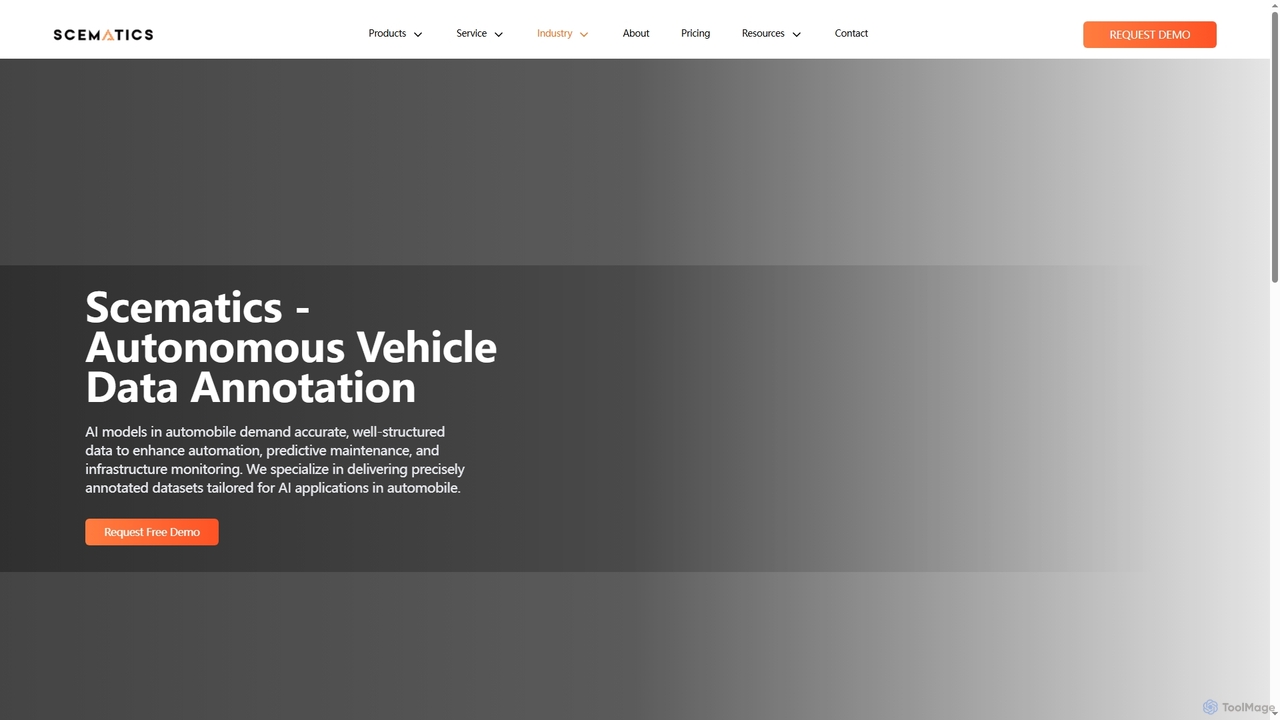
Task: Expand the Resources chevron arrow
Action: [797, 34]
